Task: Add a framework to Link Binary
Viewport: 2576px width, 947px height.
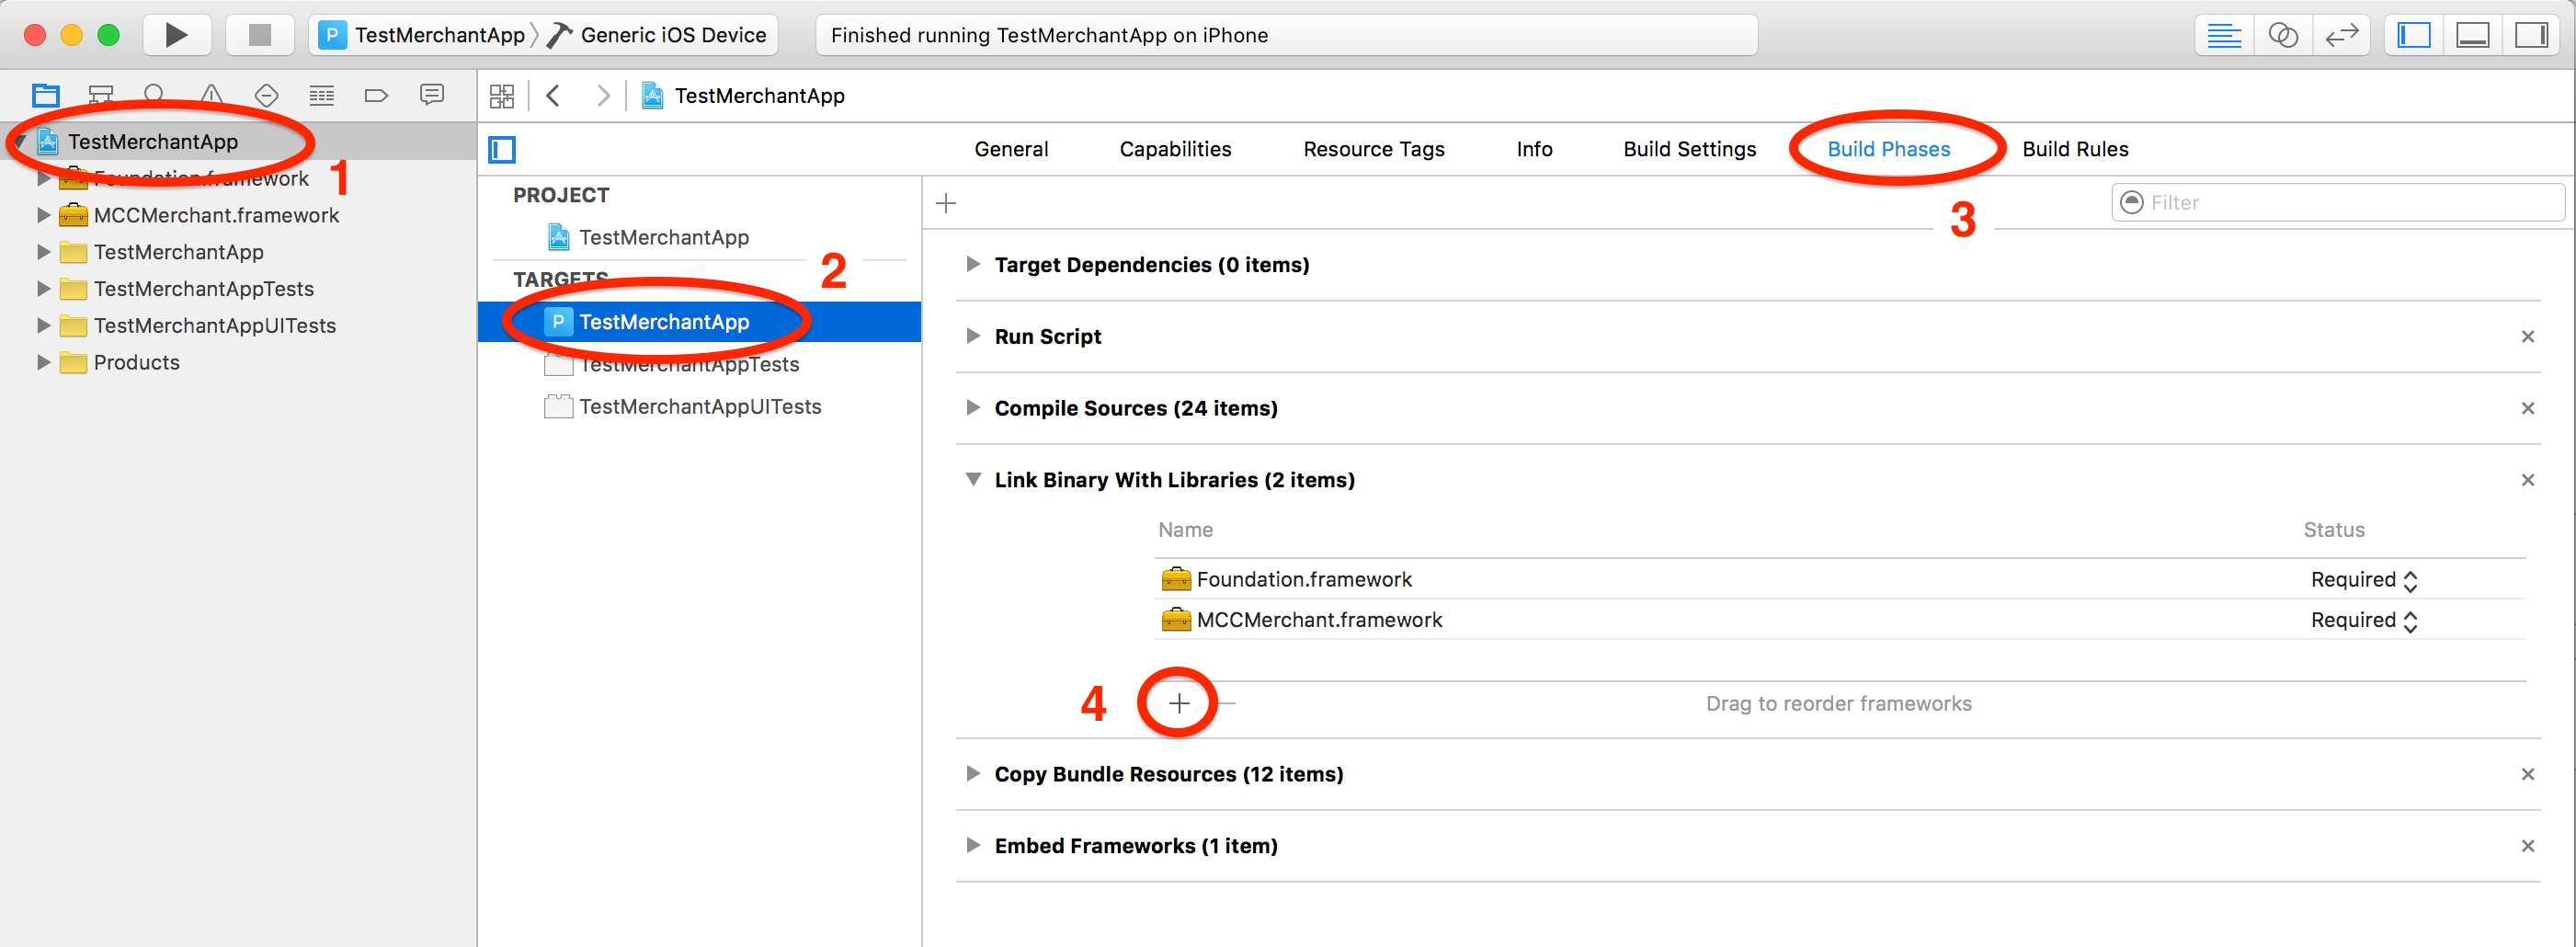Action: click(1179, 704)
